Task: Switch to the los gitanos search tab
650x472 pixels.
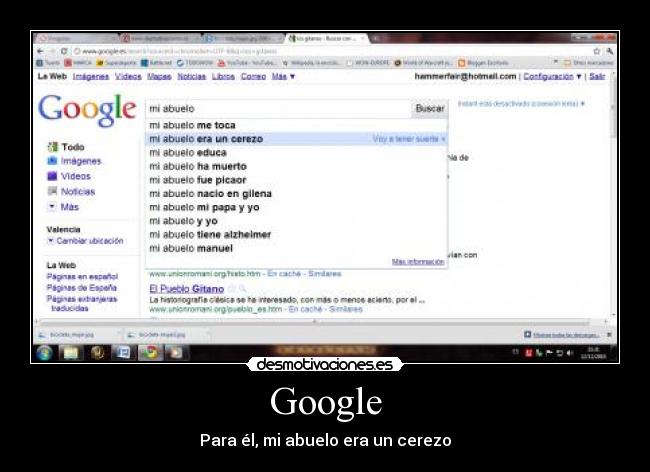Action: coord(327,39)
